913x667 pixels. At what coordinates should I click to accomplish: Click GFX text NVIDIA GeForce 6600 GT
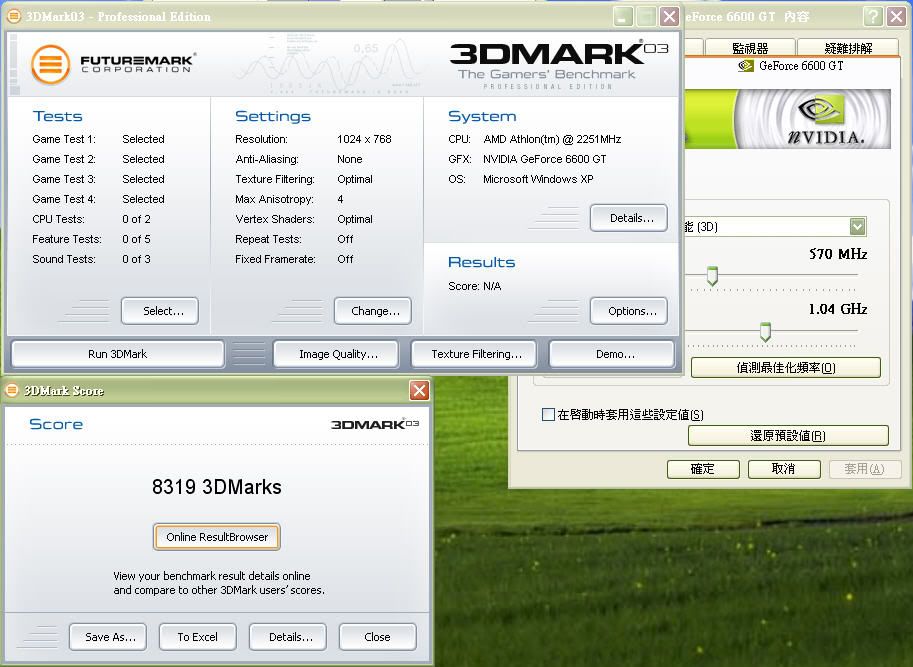(544, 159)
